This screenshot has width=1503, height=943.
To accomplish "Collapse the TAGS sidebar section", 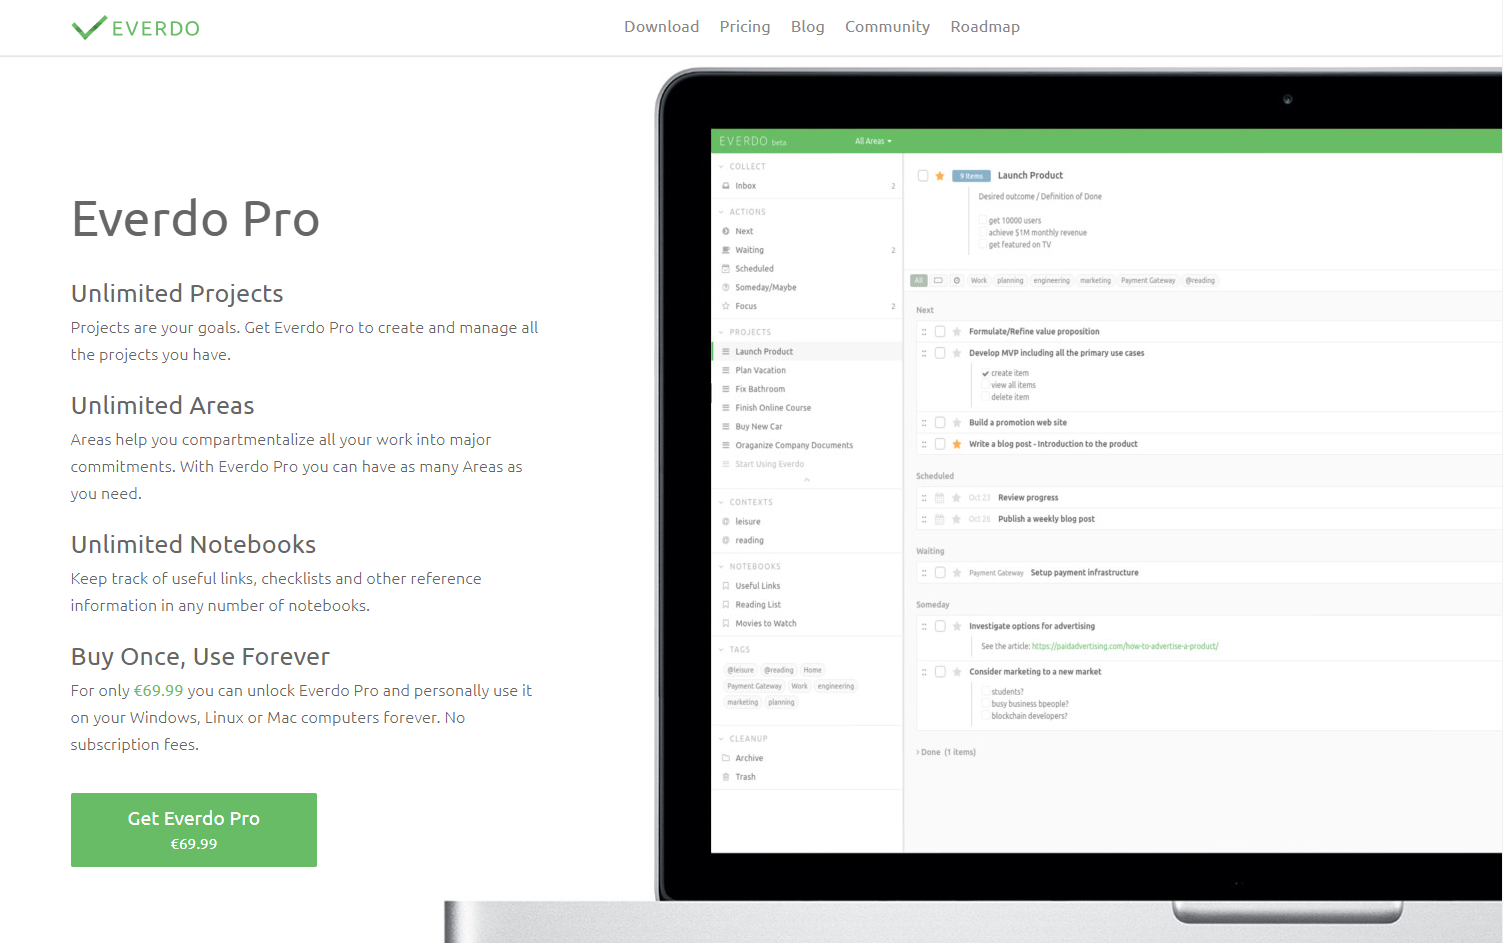I will click(x=721, y=650).
